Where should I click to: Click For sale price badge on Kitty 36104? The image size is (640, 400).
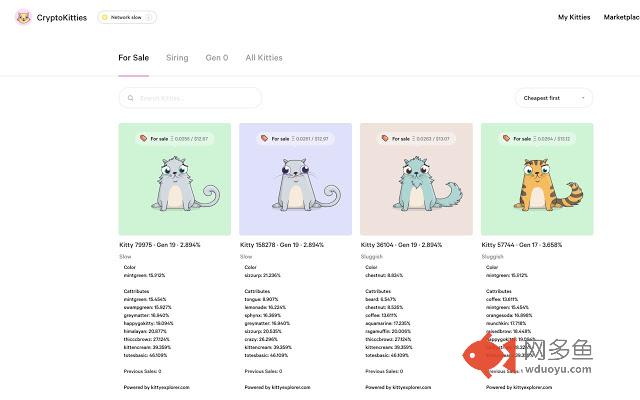click(416, 139)
